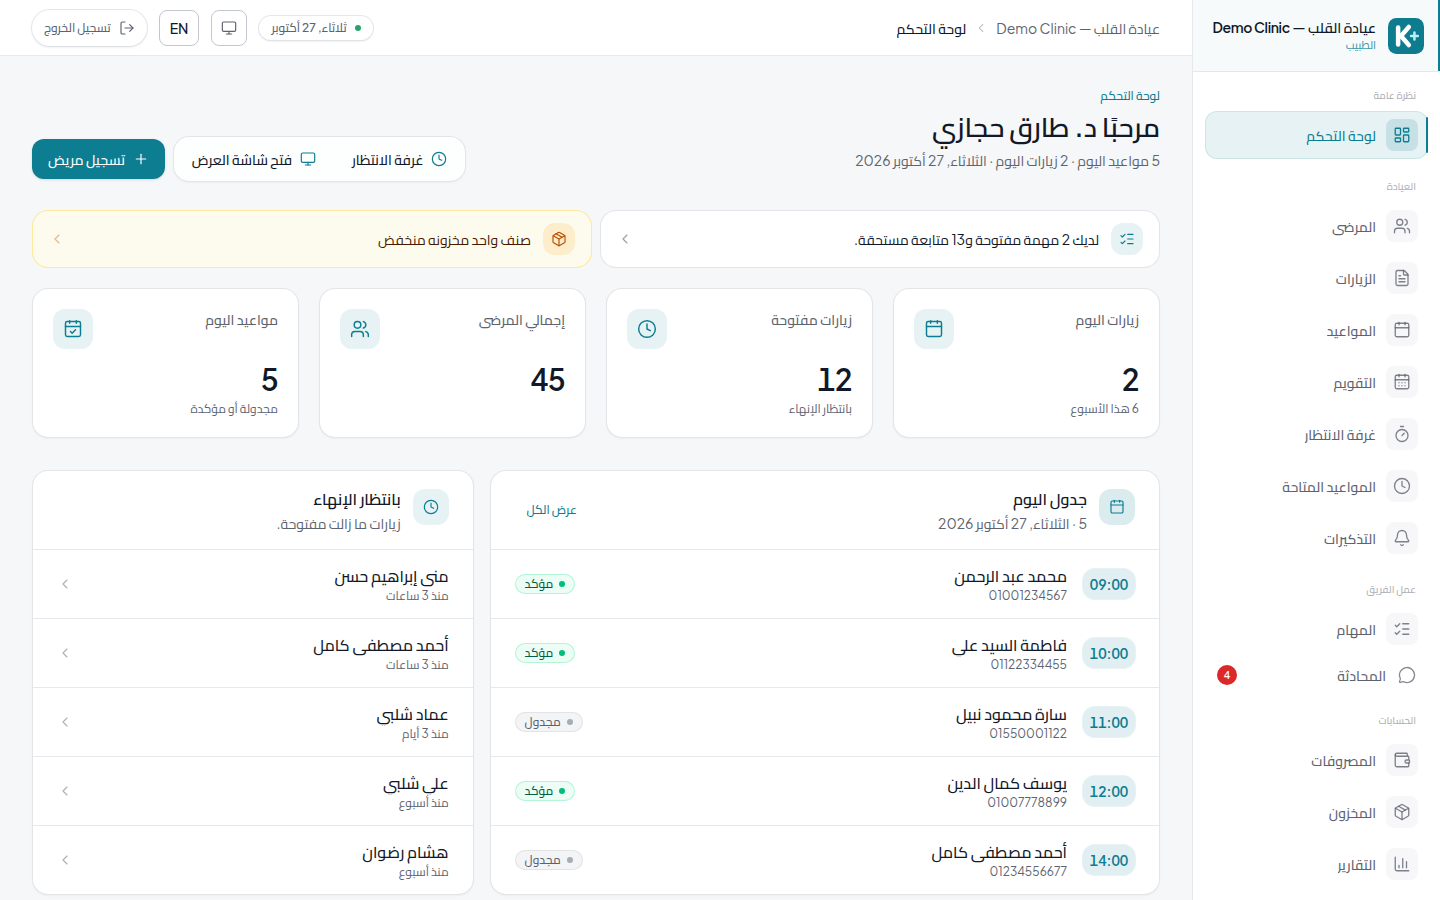Click the inventory (المخزون) box sidebar icon

click(x=1402, y=812)
